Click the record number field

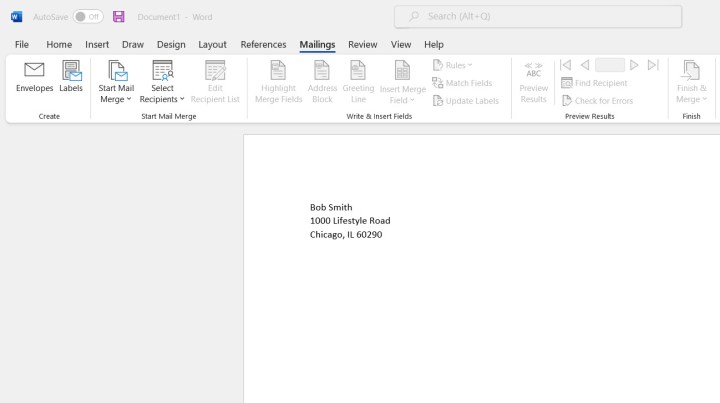click(609, 65)
